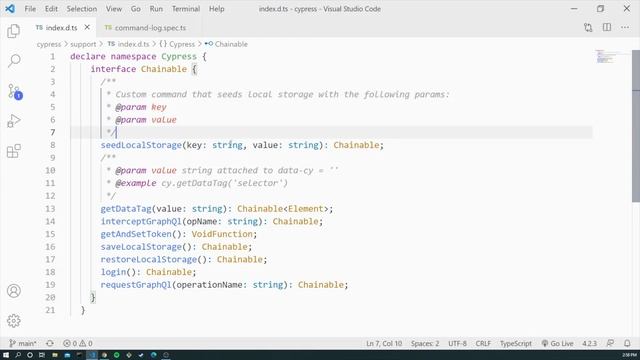Screen dimensions: 640x360
Task: Open the editor More Actions ellipsis
Action: [625, 27]
